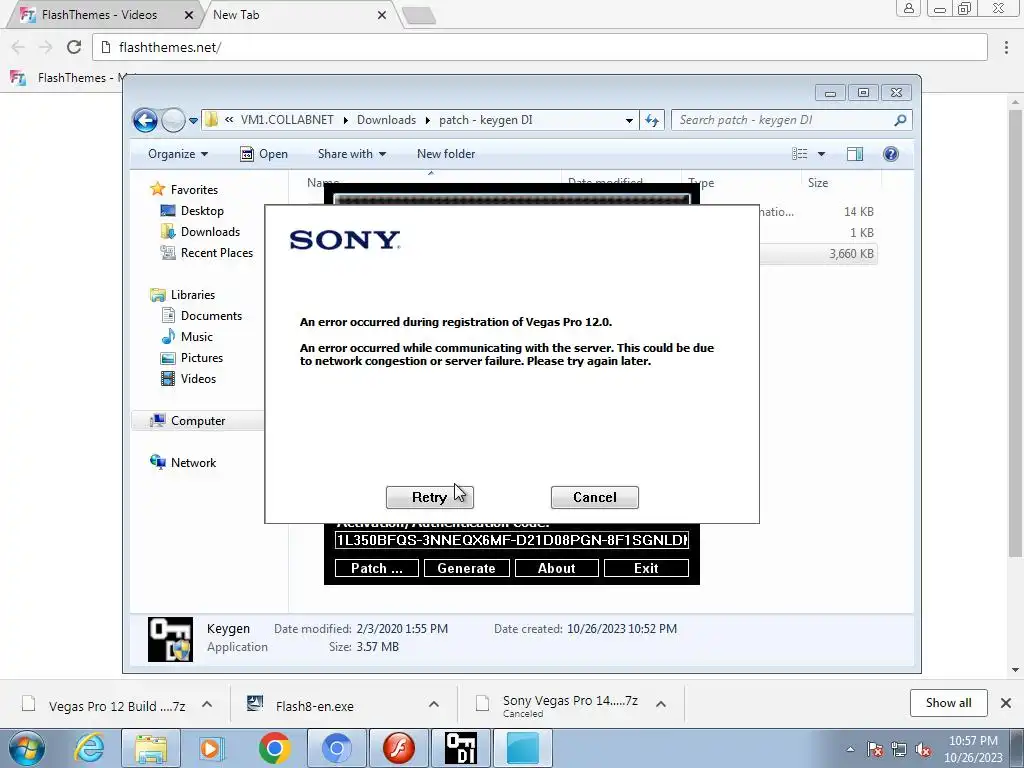1024x768 pixels.
Task: Click the flashthemes.net address bar
Action: point(539,47)
